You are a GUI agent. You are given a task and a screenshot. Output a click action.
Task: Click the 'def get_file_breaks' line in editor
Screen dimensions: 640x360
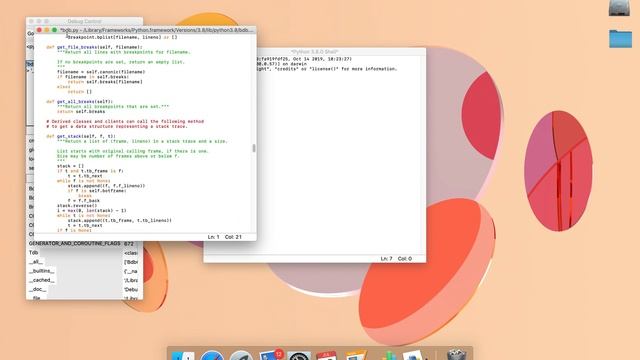(94, 47)
